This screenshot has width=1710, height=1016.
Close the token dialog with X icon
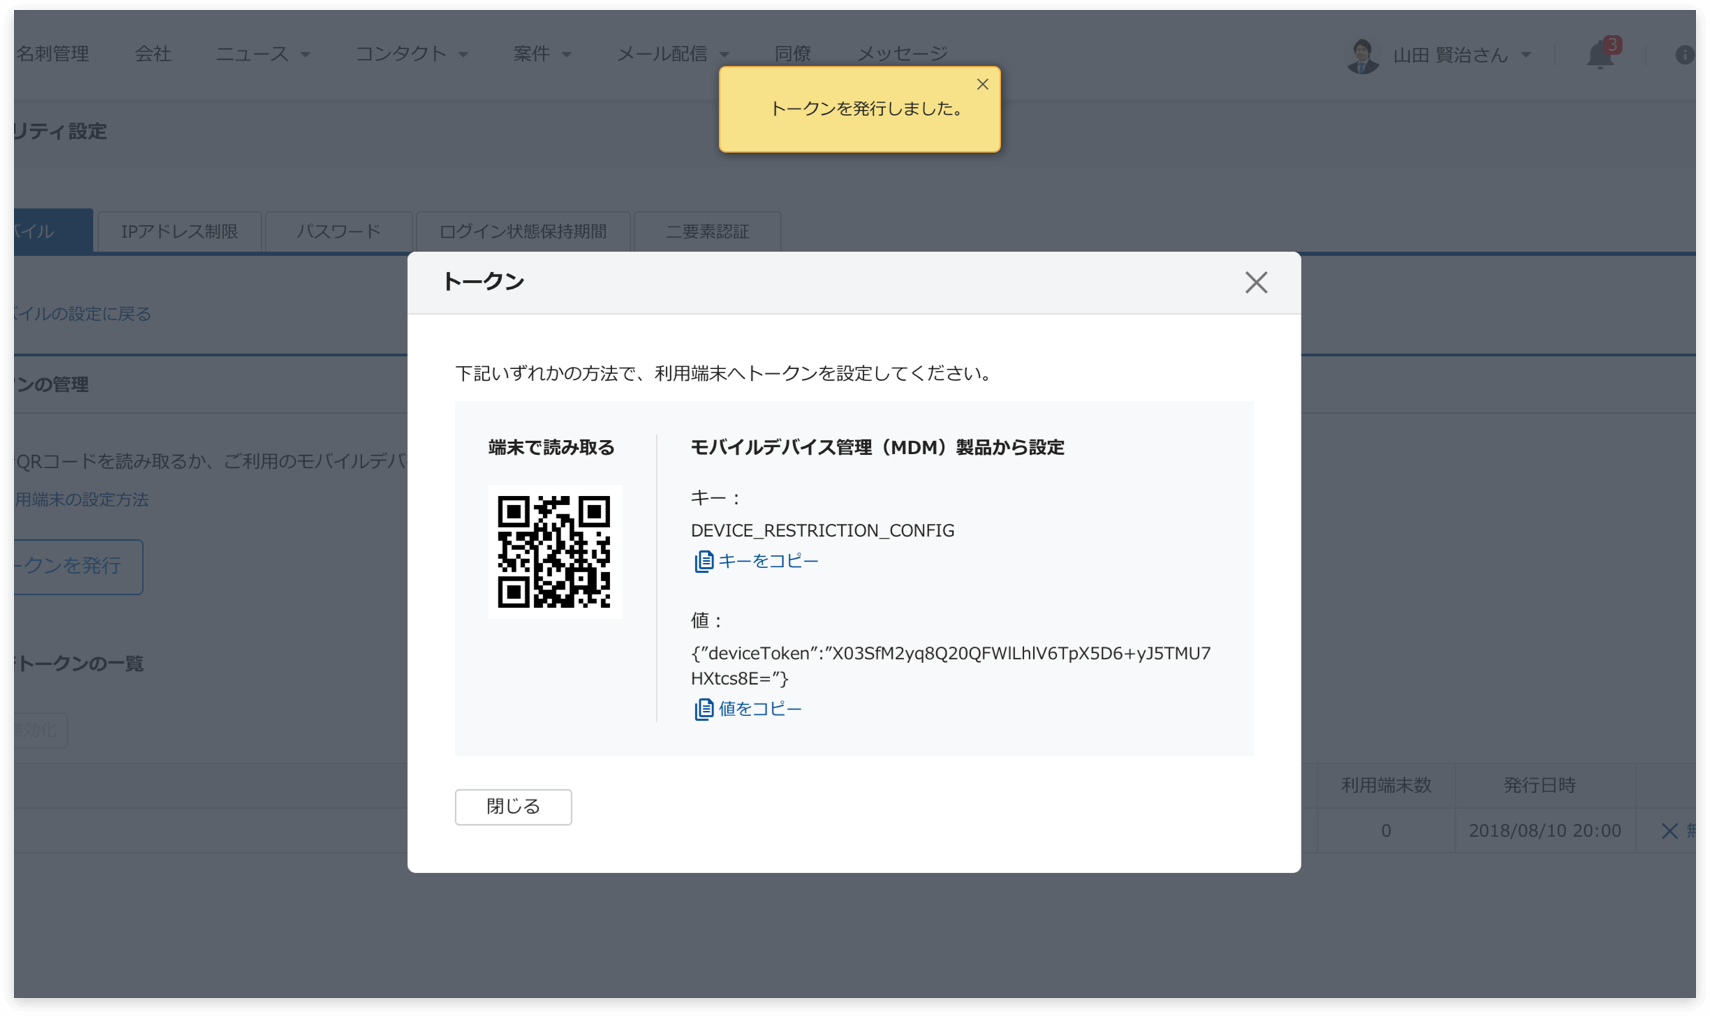[1256, 283]
